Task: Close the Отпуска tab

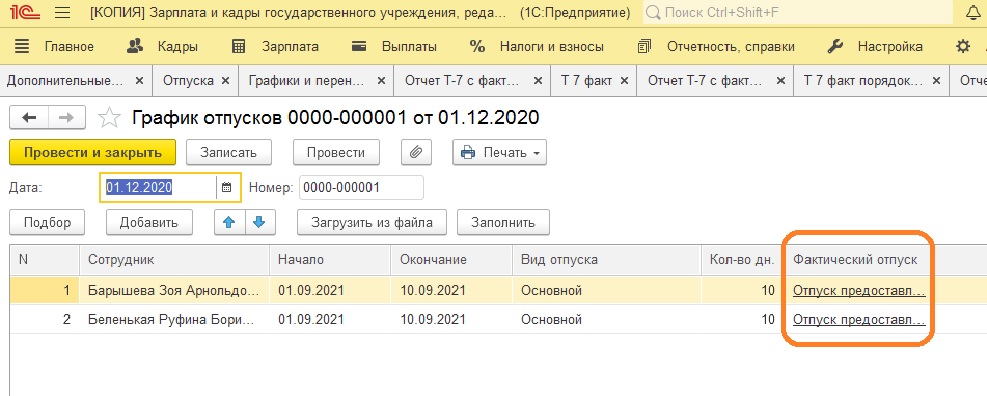Action: coord(226,81)
